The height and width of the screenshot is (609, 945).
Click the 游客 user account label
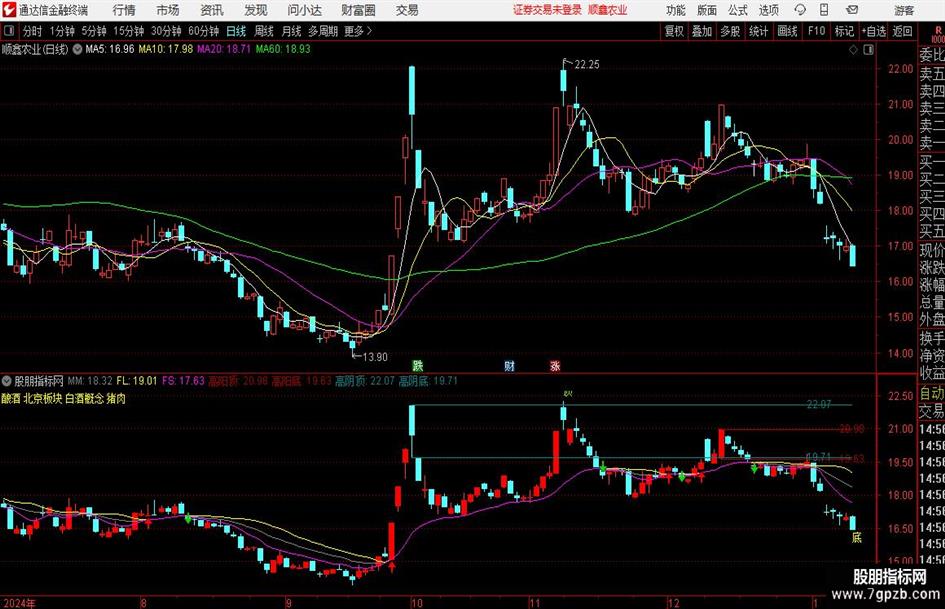click(x=904, y=10)
